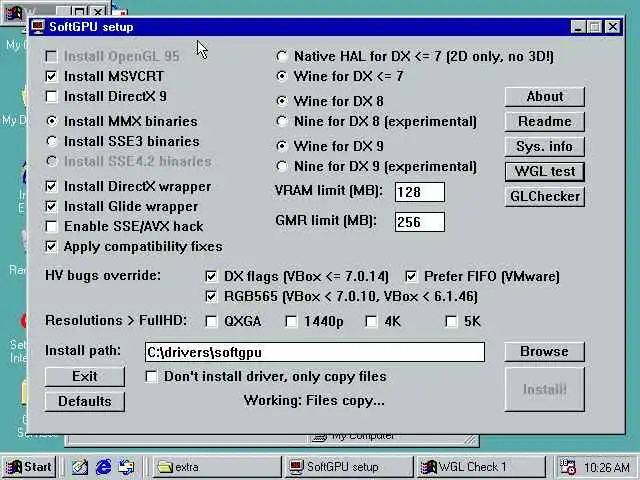Viewport: 640px width, 480px height.
Task: Select Wine for DX 9 option
Action: (282, 146)
